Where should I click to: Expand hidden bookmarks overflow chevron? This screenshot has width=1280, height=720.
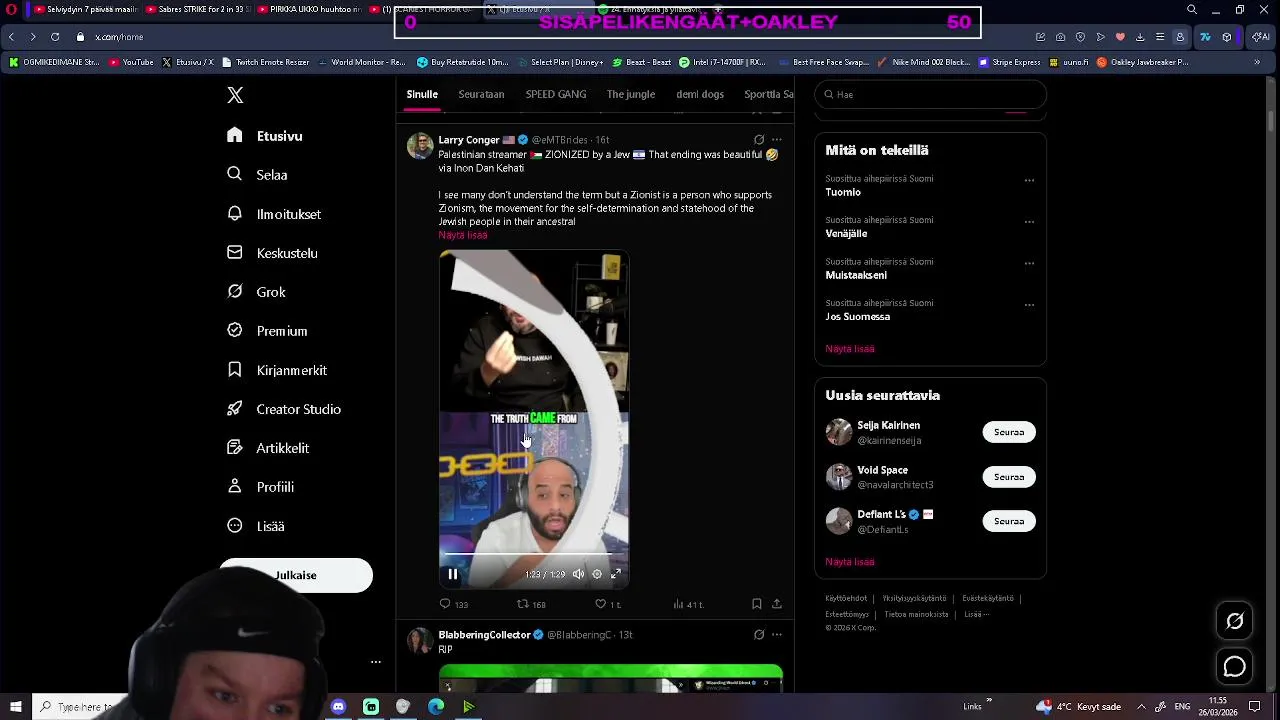1257,62
